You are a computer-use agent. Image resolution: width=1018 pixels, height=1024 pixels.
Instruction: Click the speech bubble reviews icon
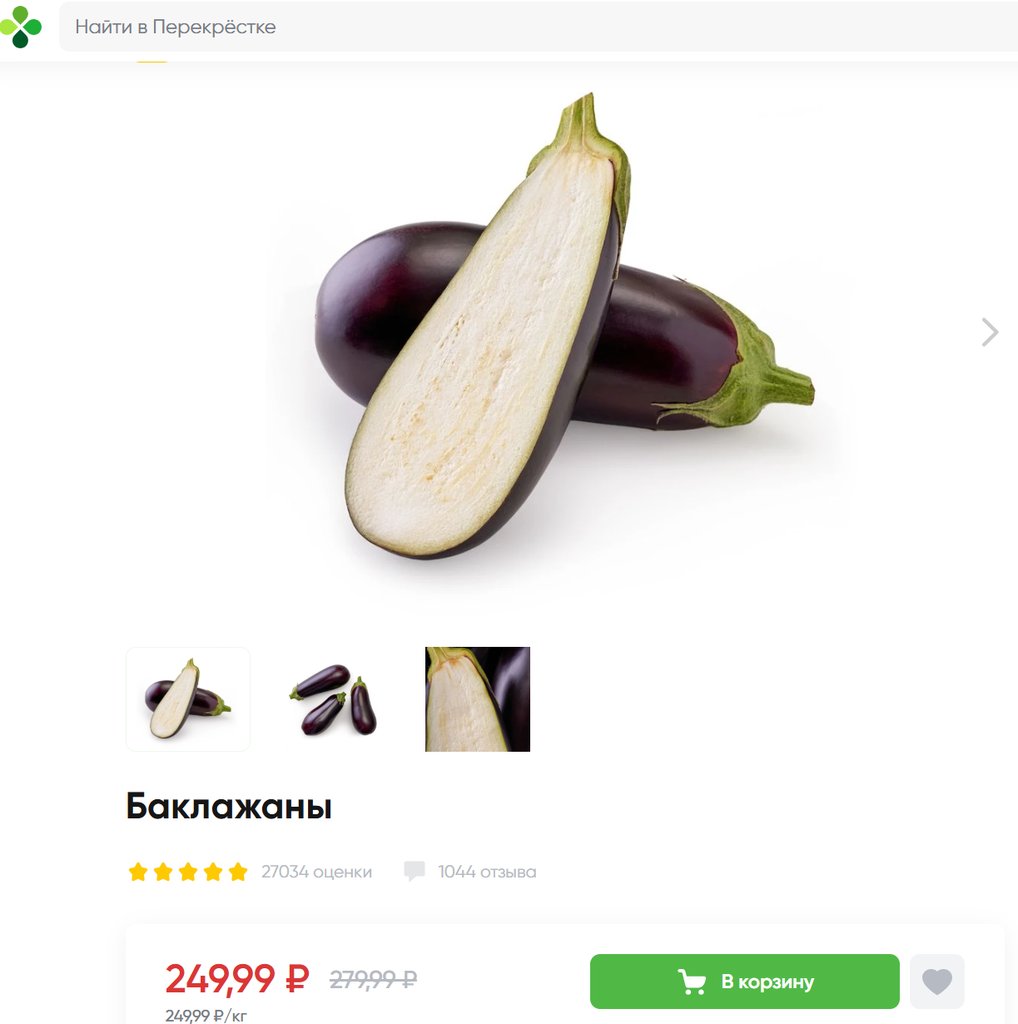point(414,871)
